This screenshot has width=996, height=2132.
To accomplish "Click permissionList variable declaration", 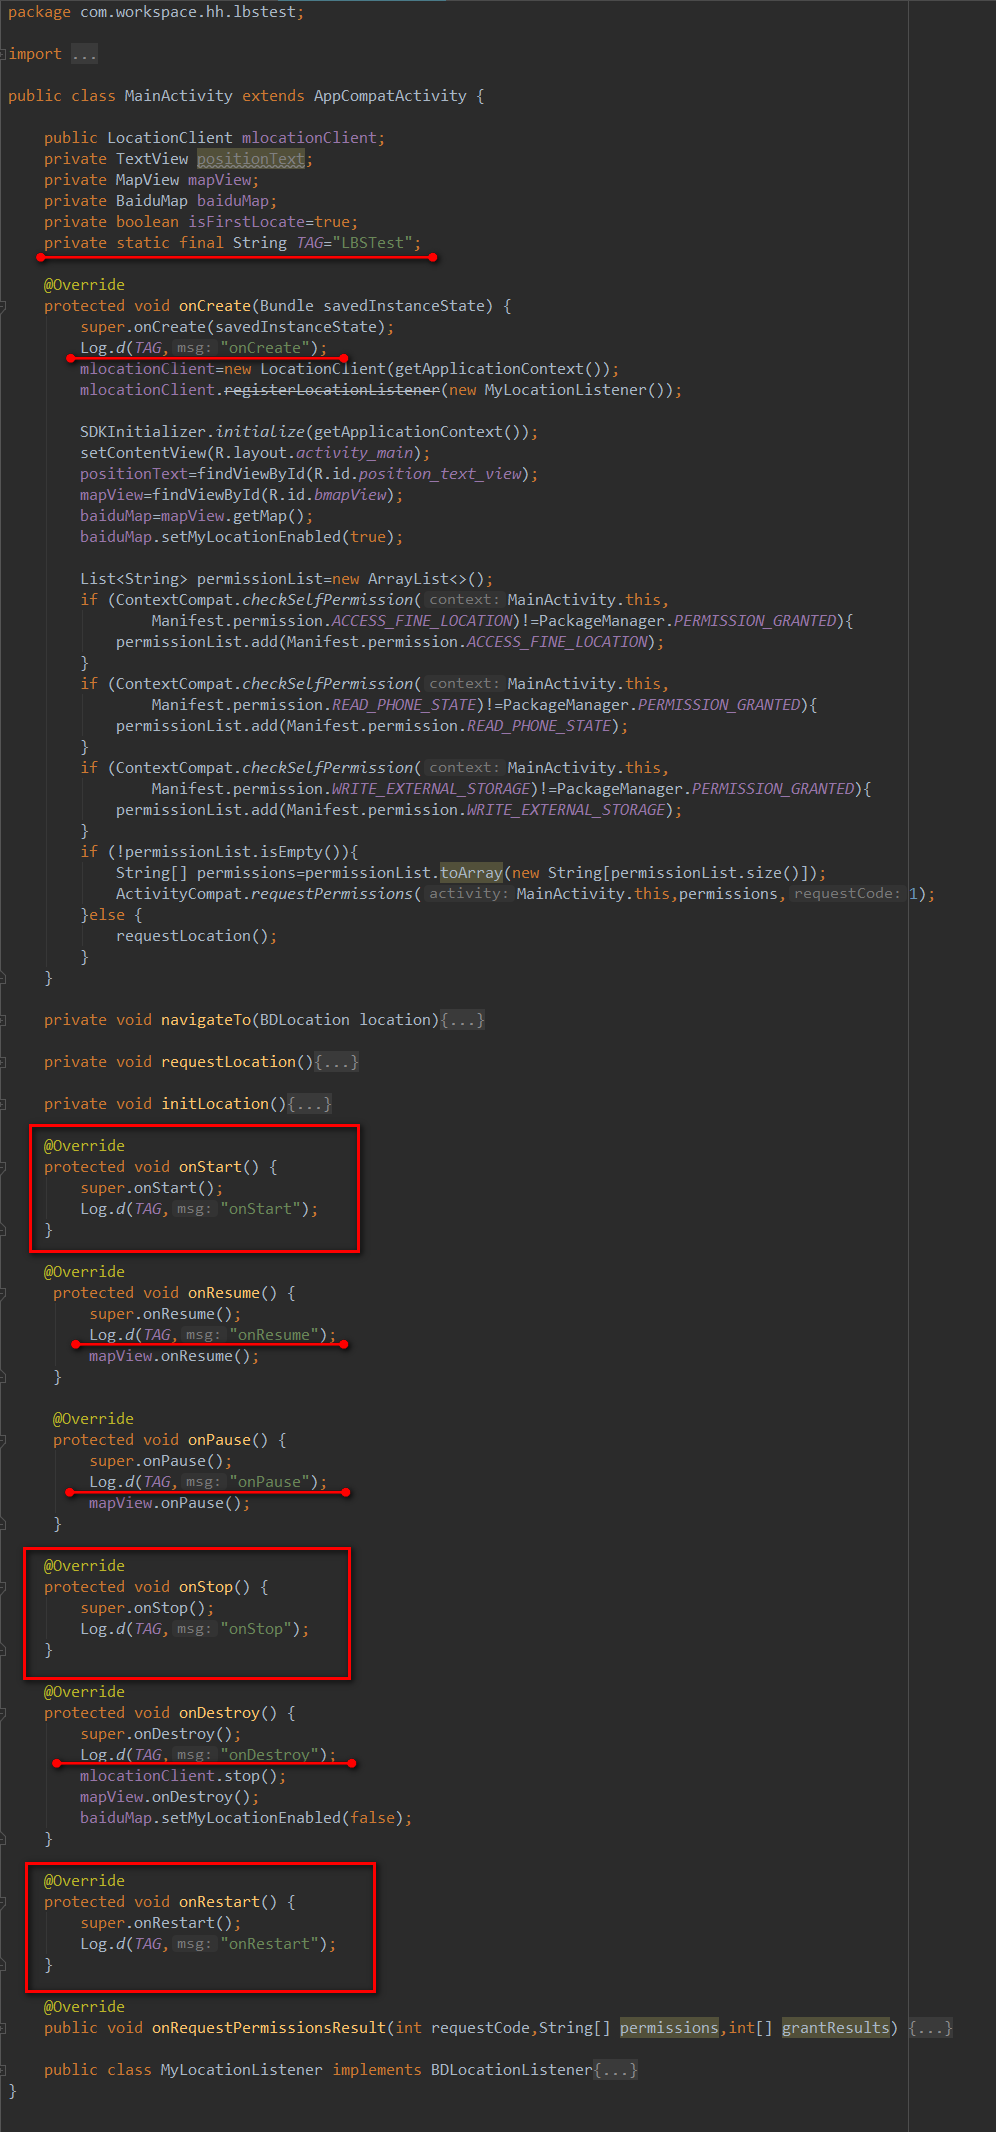I will pyautogui.click(x=259, y=579).
